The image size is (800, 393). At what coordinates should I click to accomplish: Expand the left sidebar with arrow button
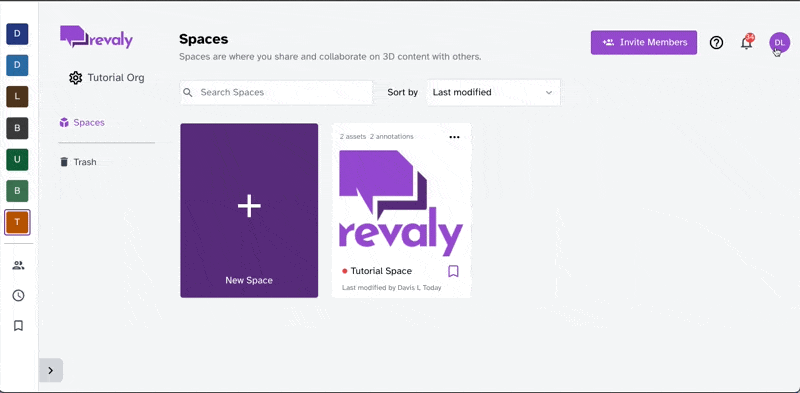[x=51, y=371]
